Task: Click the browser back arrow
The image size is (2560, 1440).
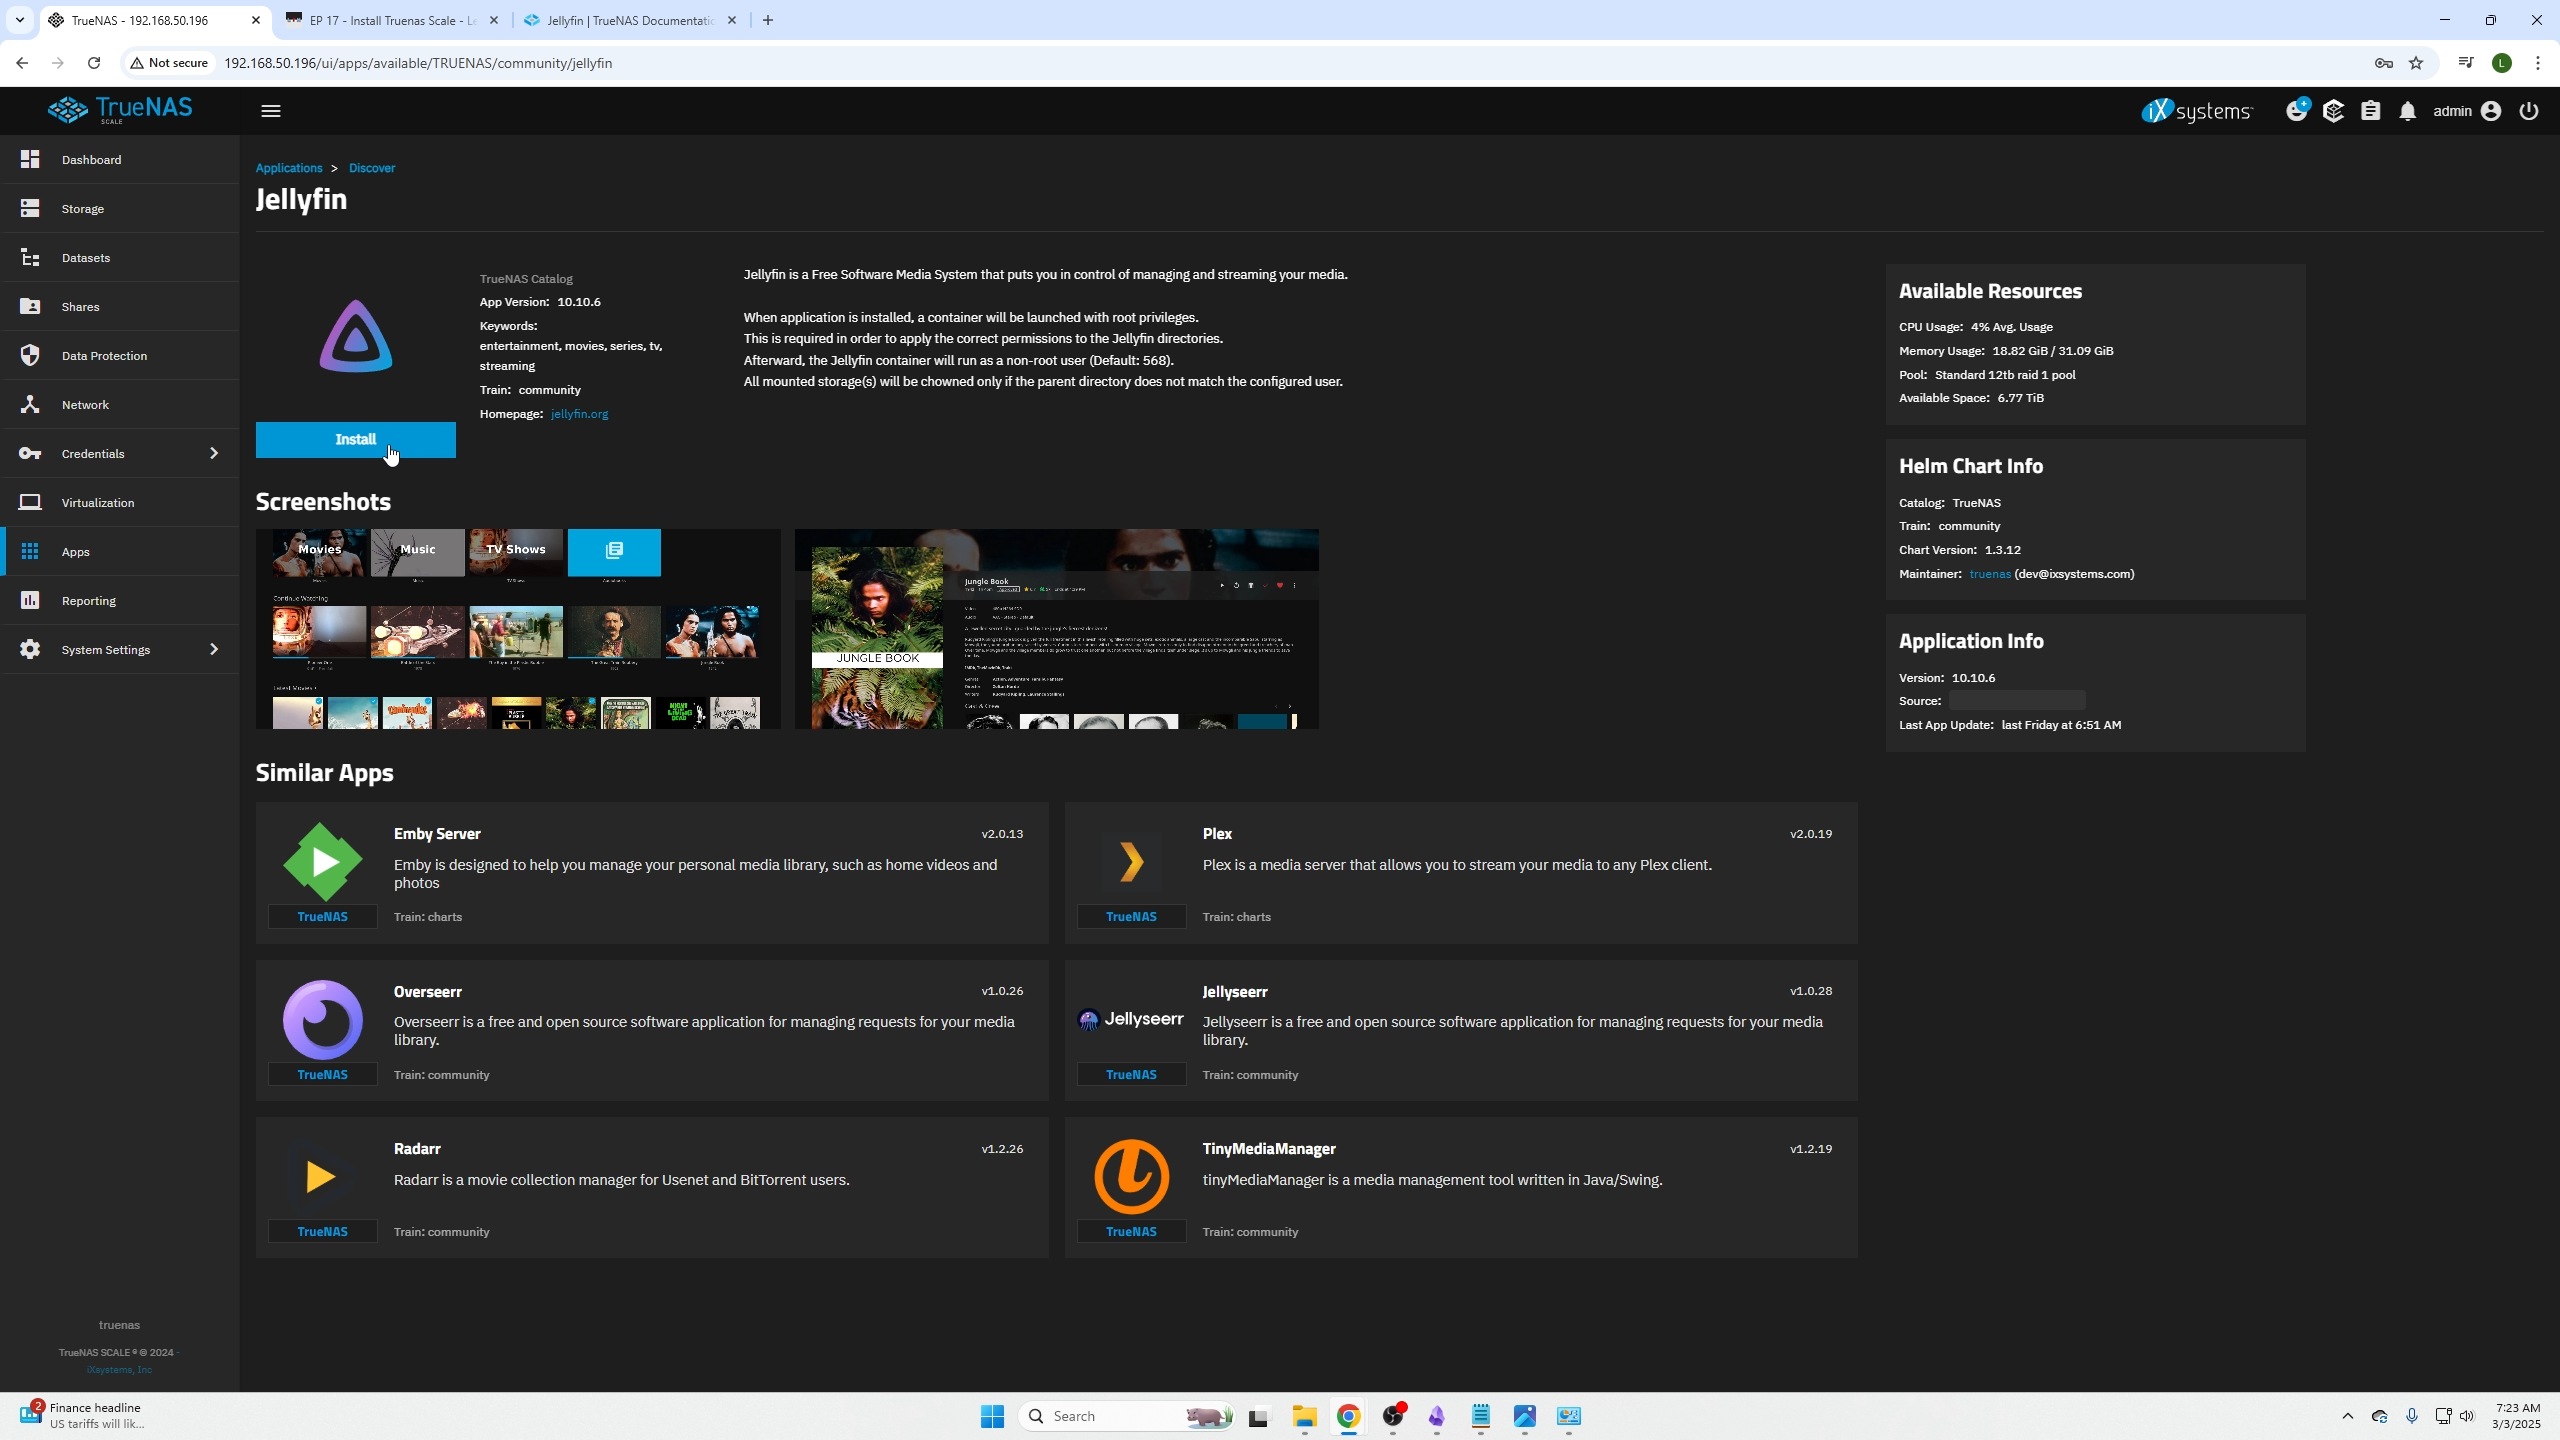Action: [22, 63]
